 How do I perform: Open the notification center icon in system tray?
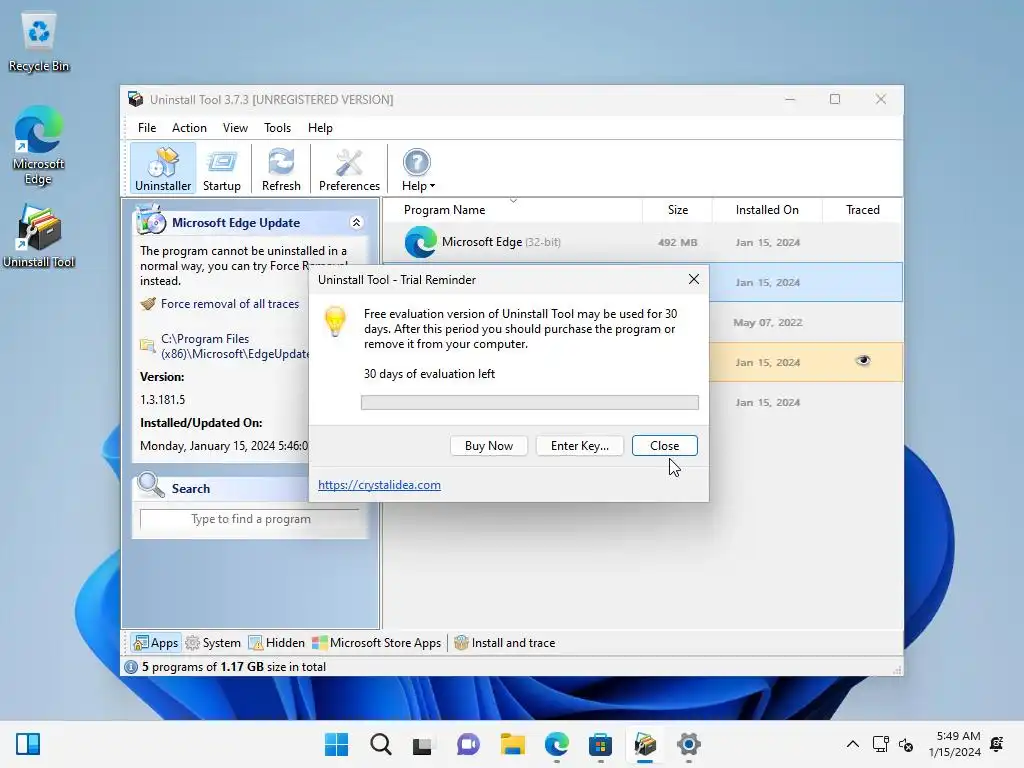coord(997,744)
